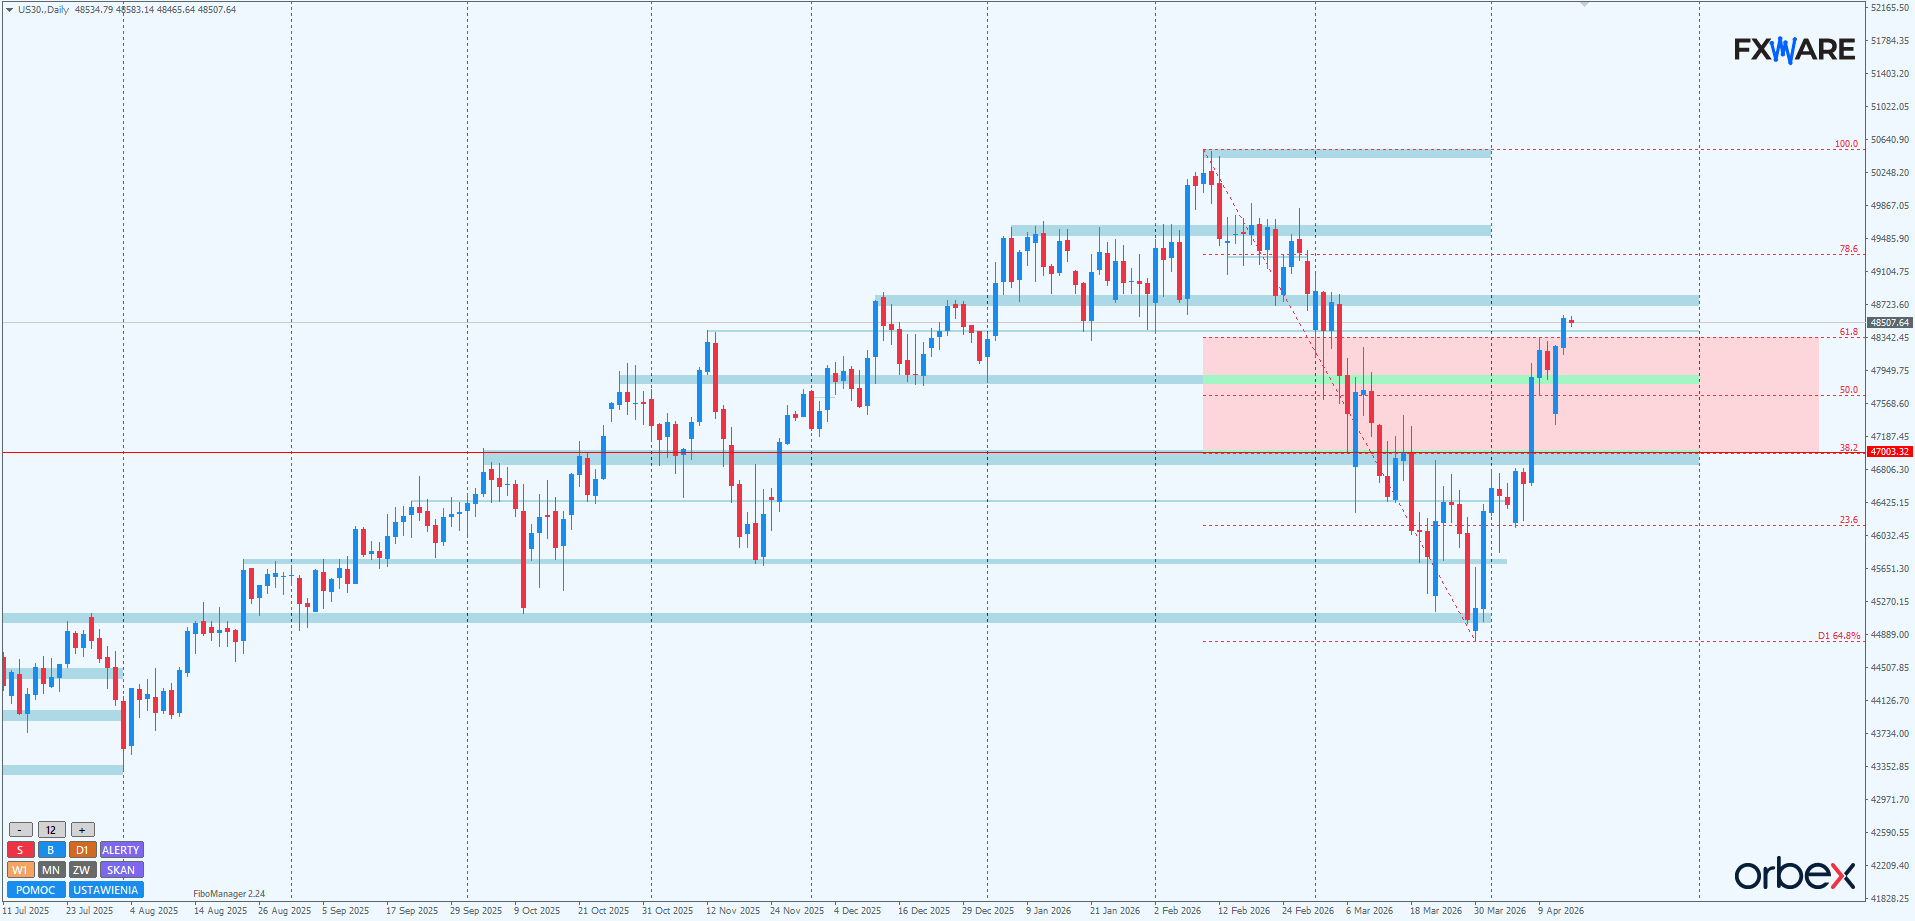Toggle the W1 timeframe button
Screen dimensions: 1915x921
pos(20,870)
